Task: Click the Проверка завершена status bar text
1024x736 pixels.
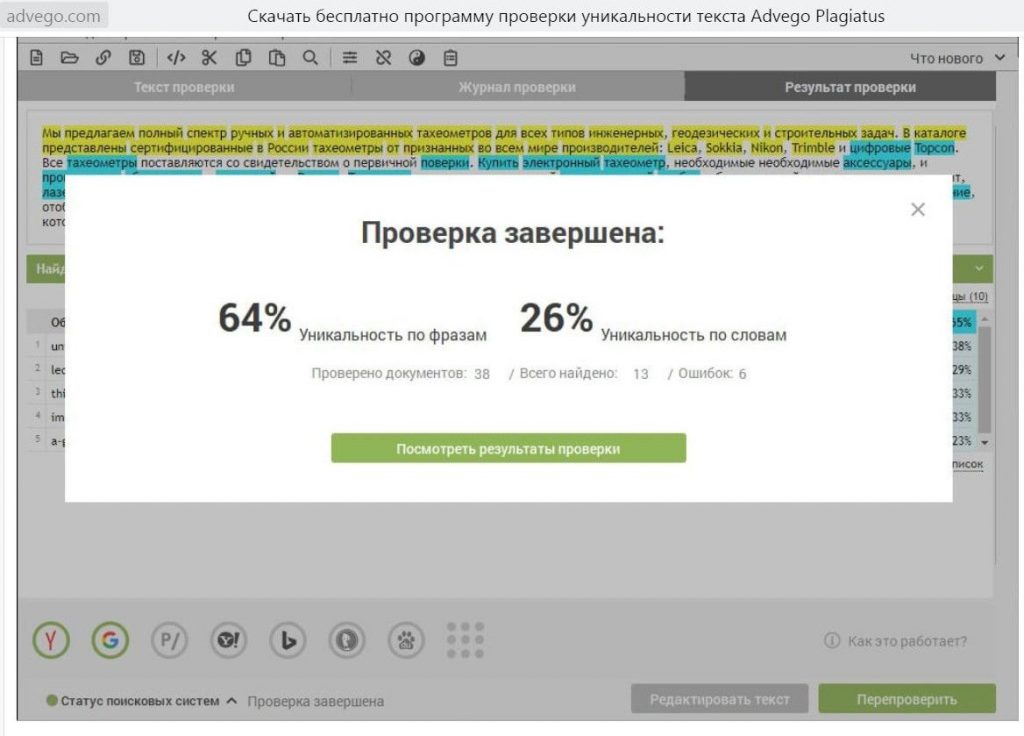Action: click(315, 701)
